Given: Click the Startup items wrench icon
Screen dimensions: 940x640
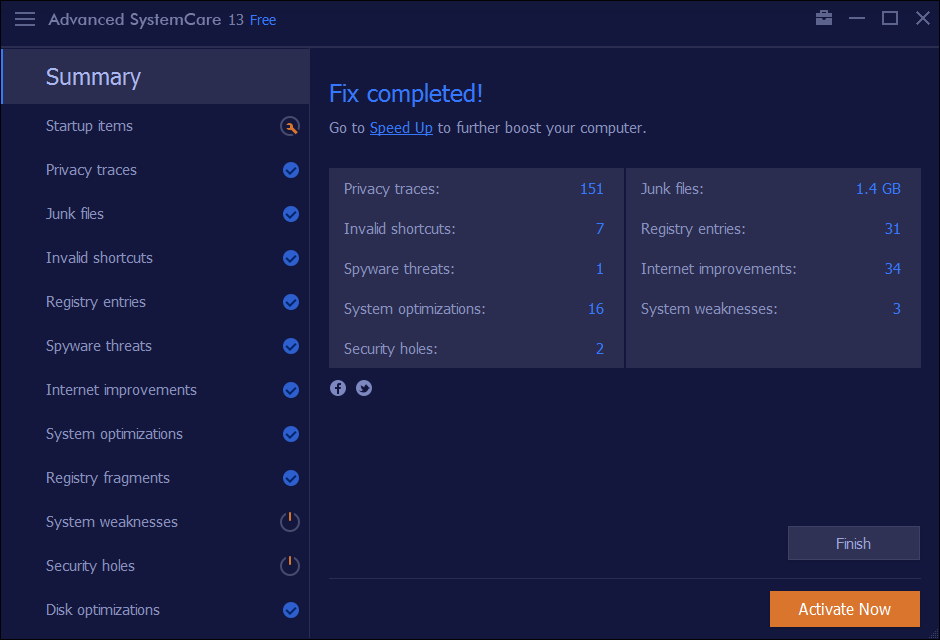Looking at the screenshot, I should 289,126.
